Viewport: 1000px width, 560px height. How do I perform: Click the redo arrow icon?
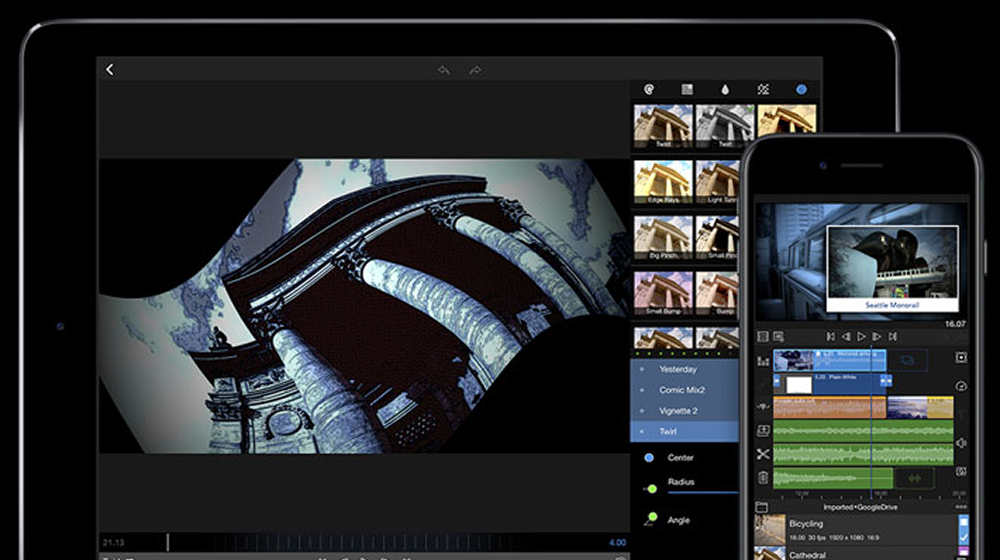(x=475, y=70)
